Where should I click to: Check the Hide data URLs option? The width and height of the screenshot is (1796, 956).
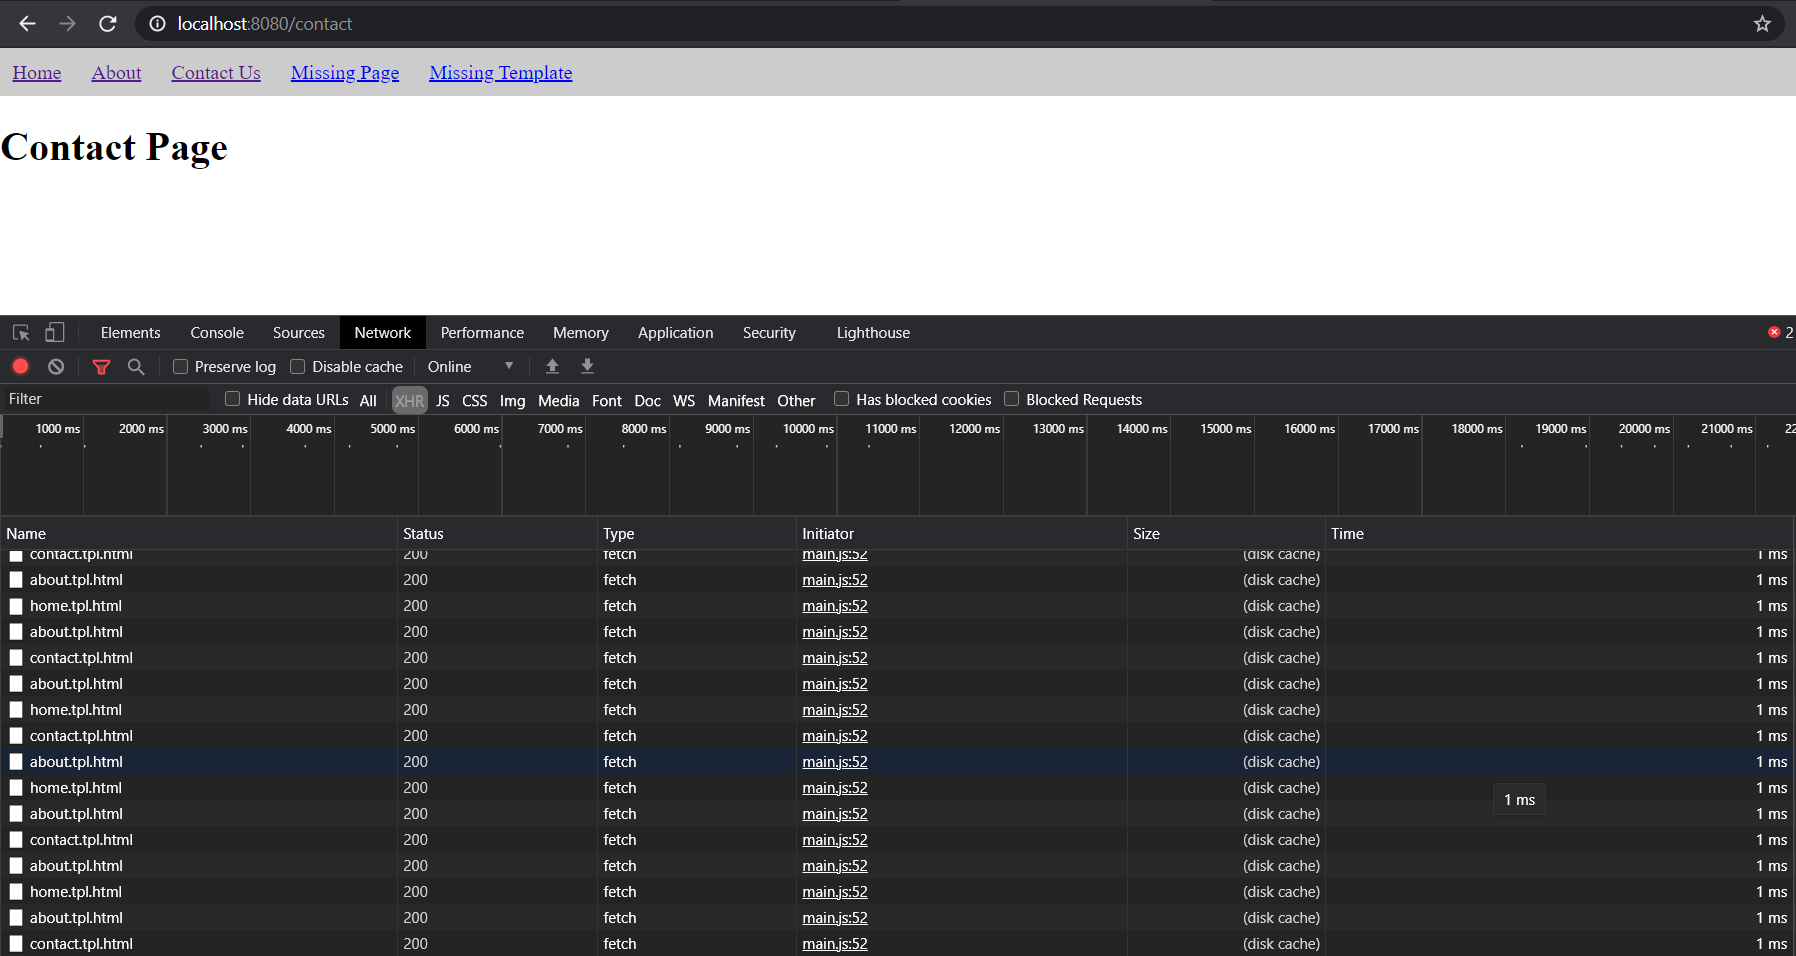pos(232,398)
